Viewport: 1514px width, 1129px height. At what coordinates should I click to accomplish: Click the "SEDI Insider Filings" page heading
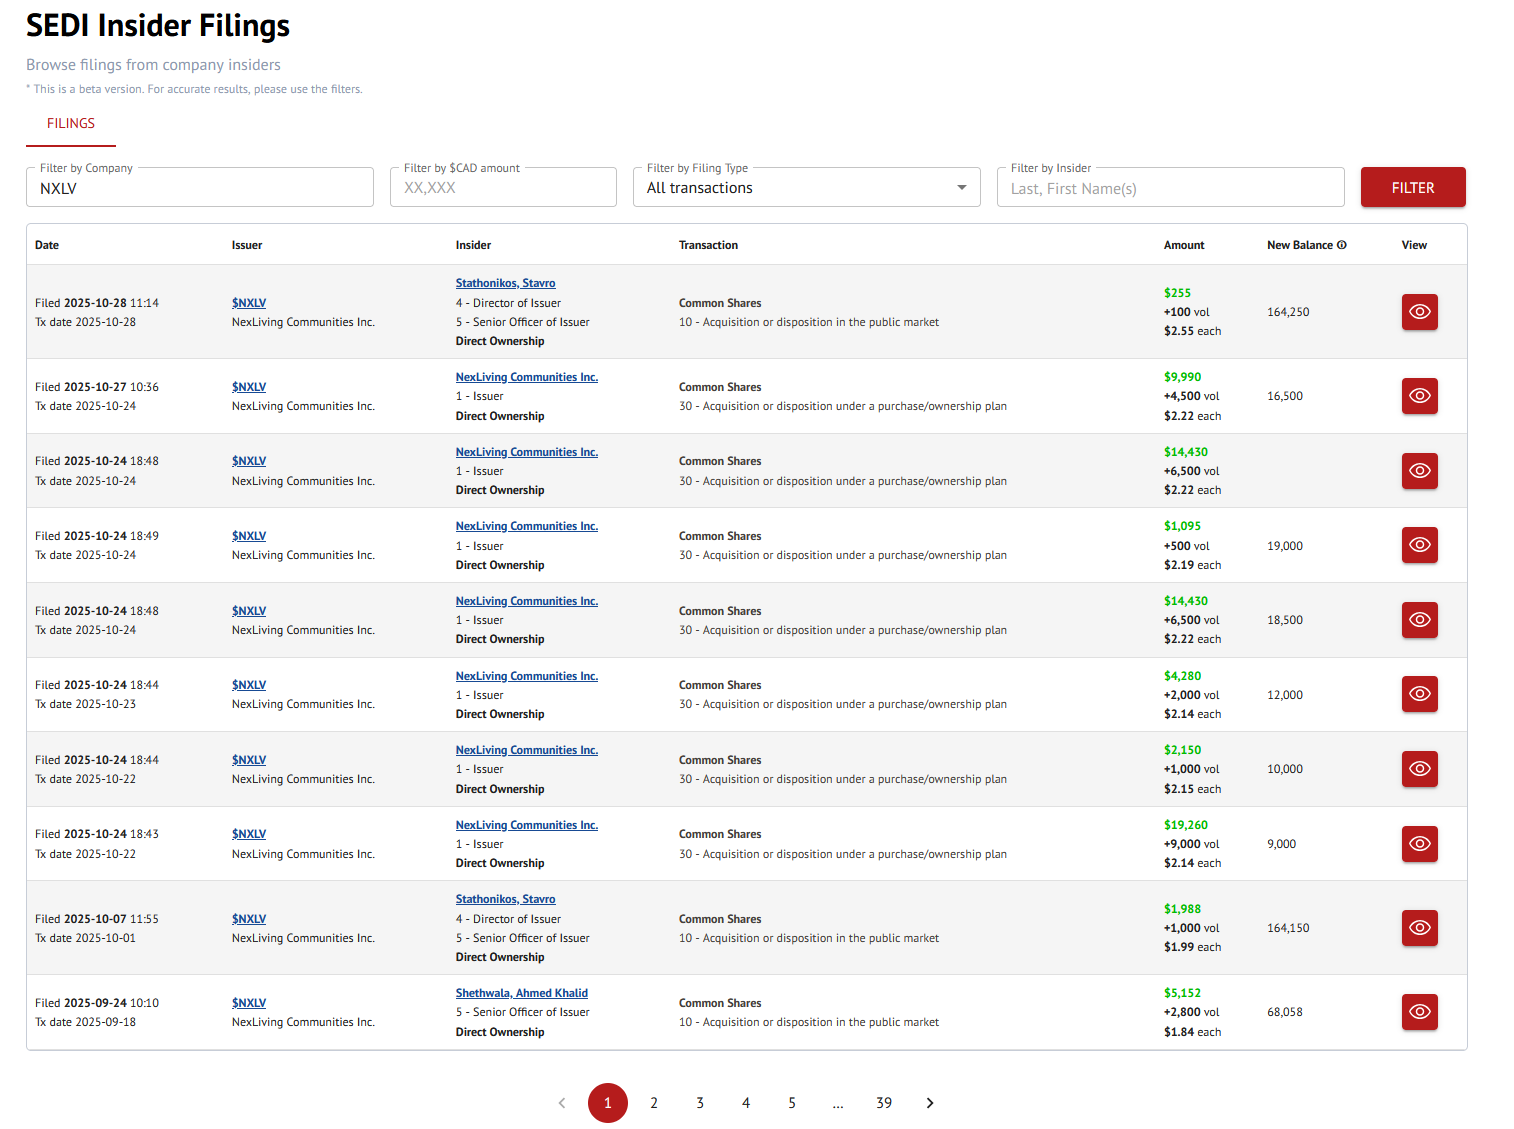click(x=158, y=26)
